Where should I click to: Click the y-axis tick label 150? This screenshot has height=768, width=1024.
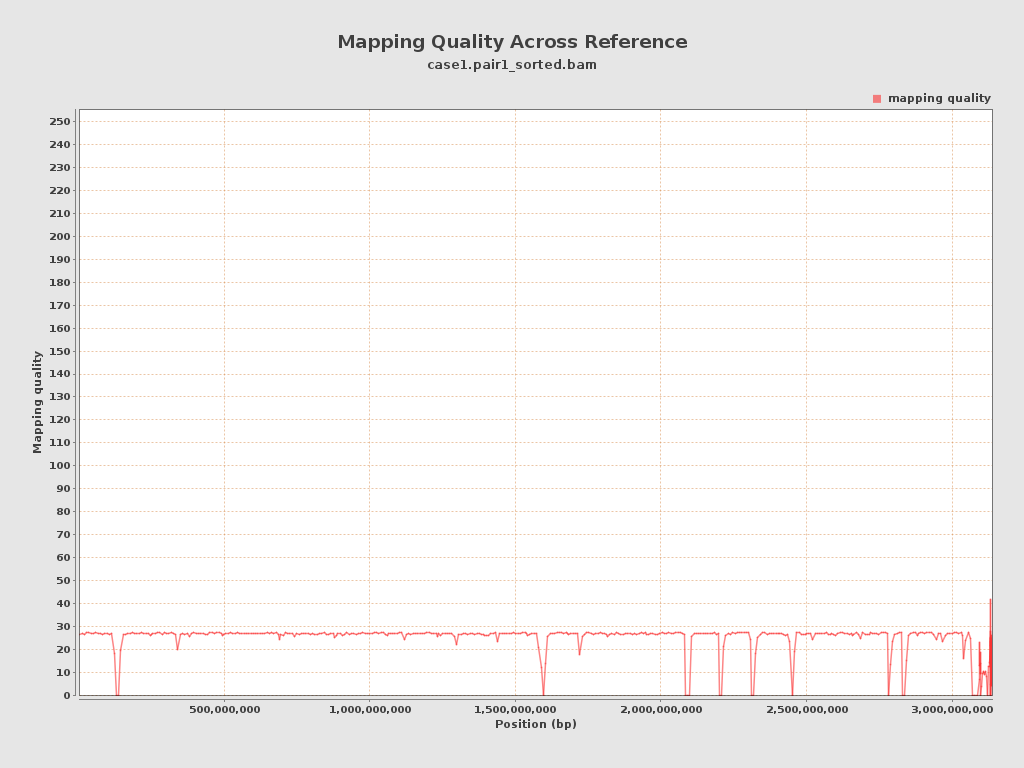[x=59, y=351]
